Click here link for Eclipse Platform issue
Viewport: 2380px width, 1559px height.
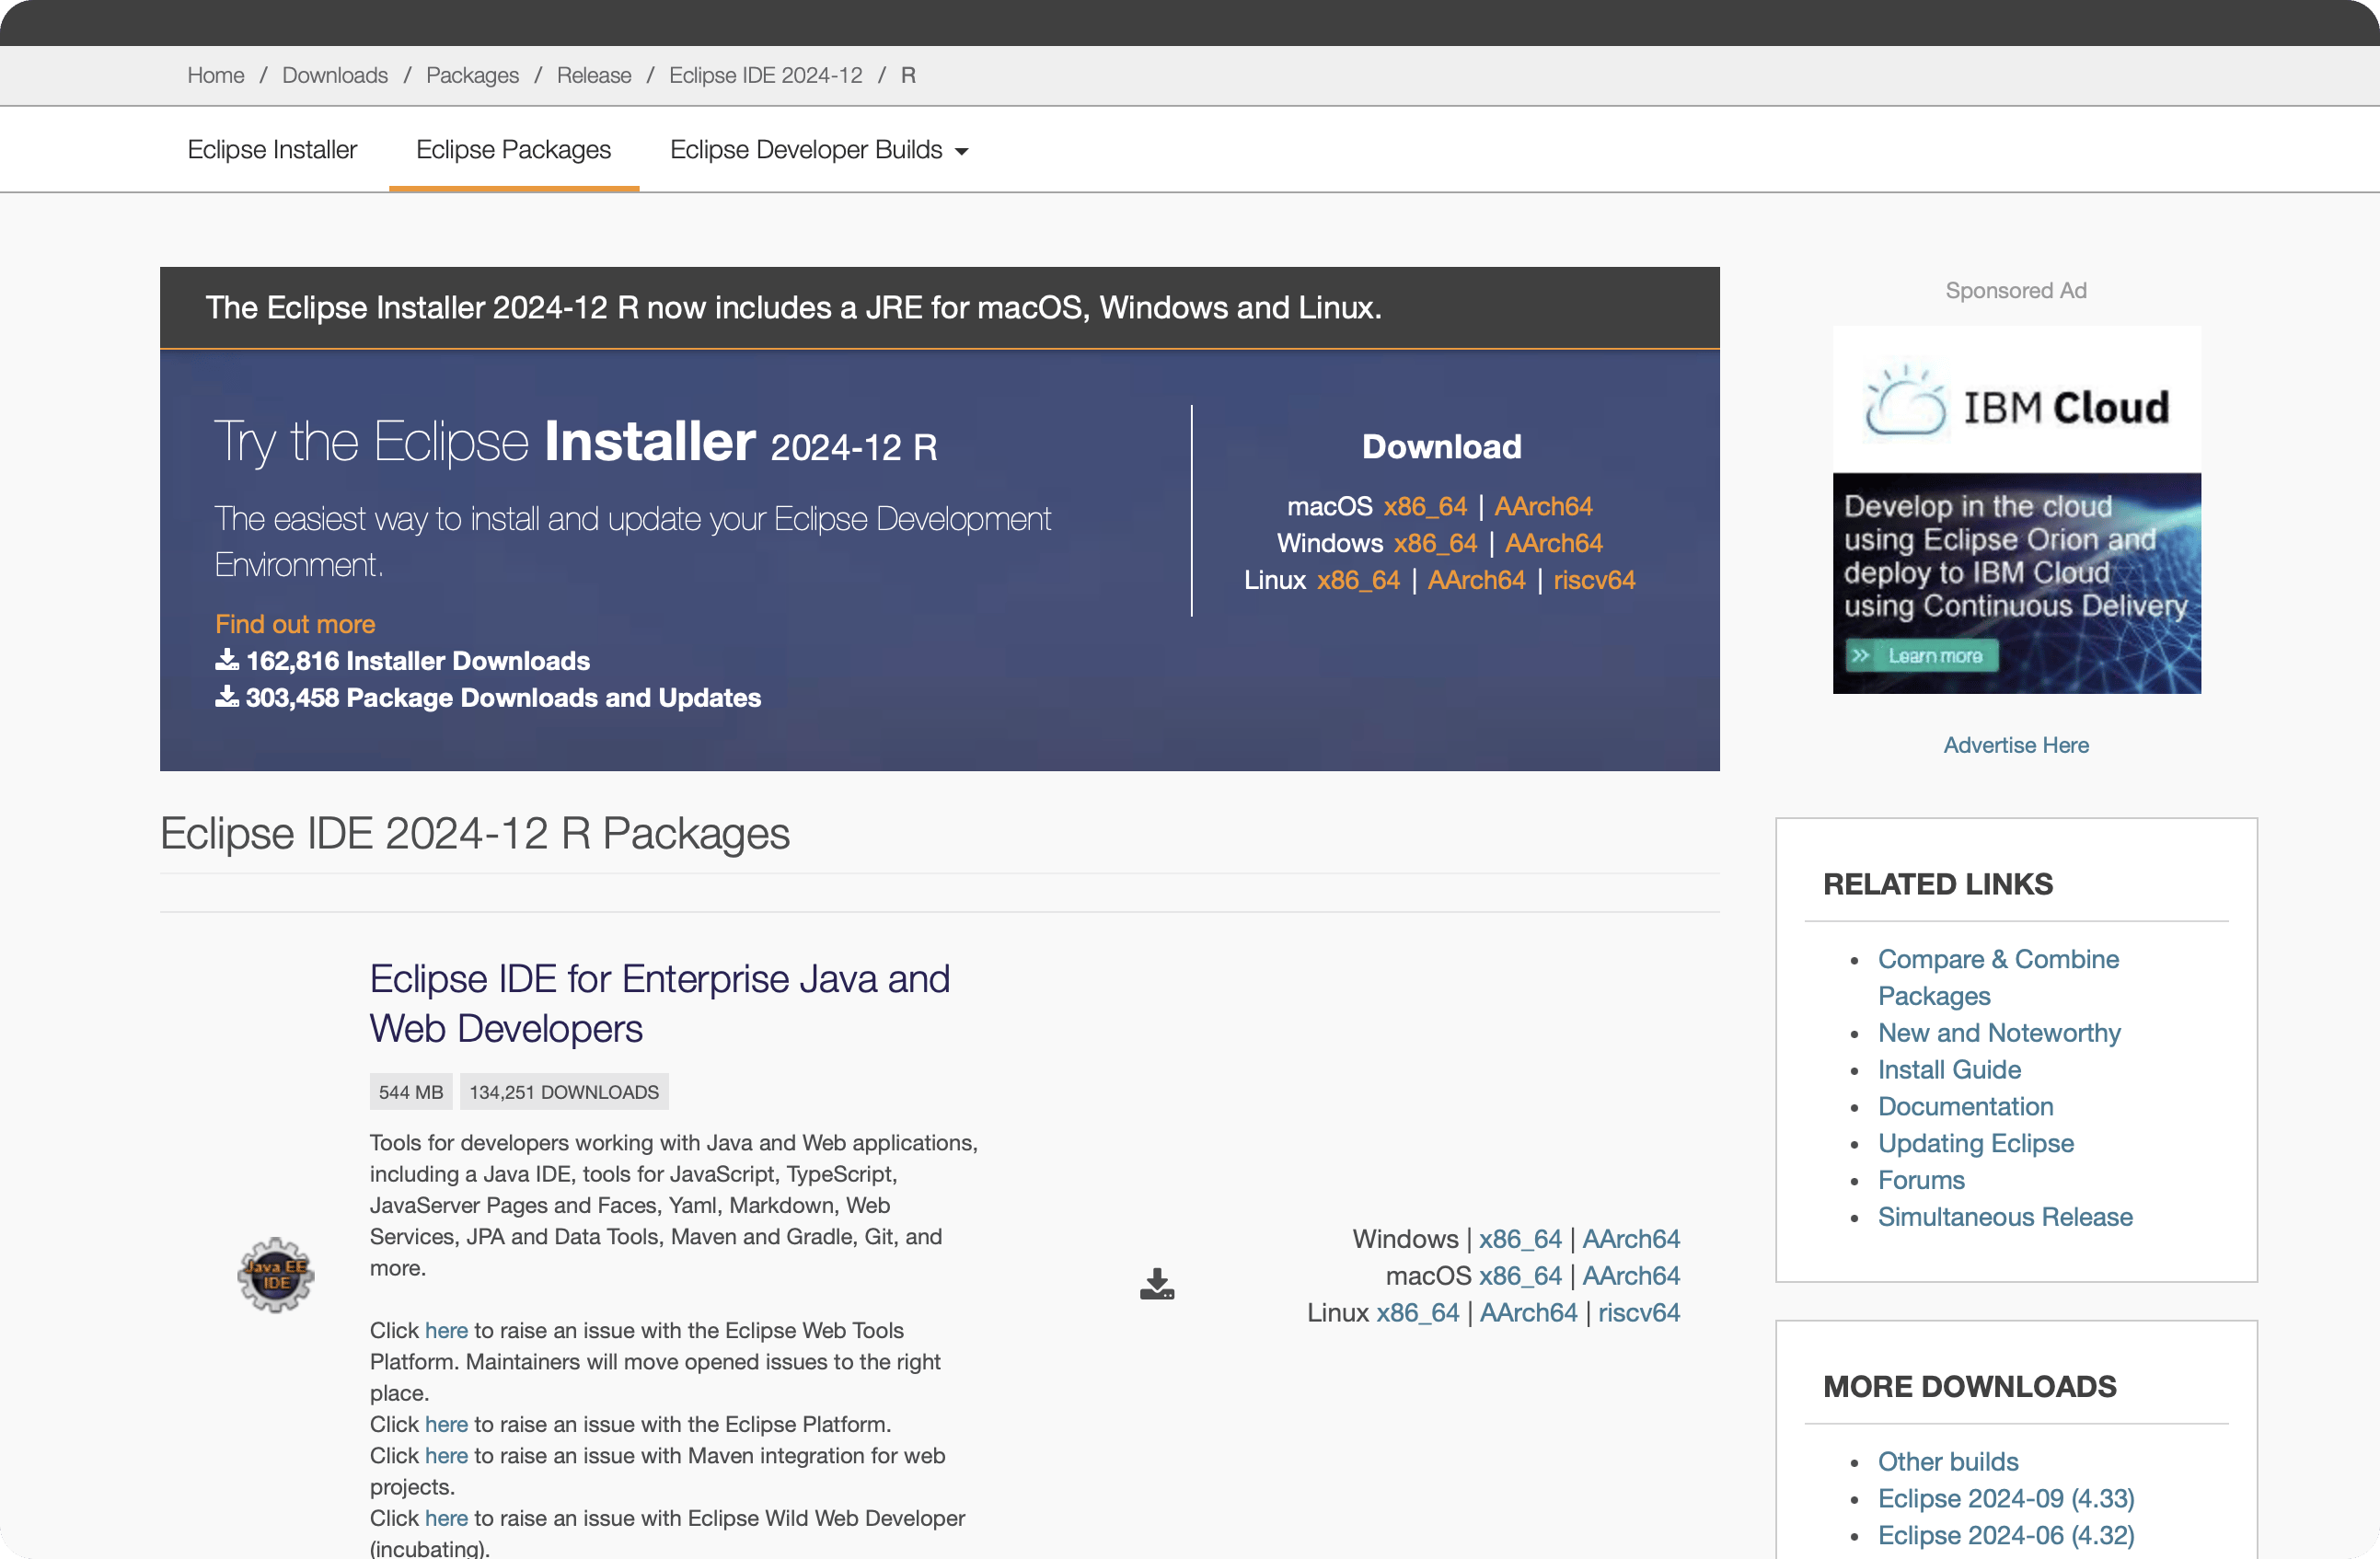pos(446,1425)
